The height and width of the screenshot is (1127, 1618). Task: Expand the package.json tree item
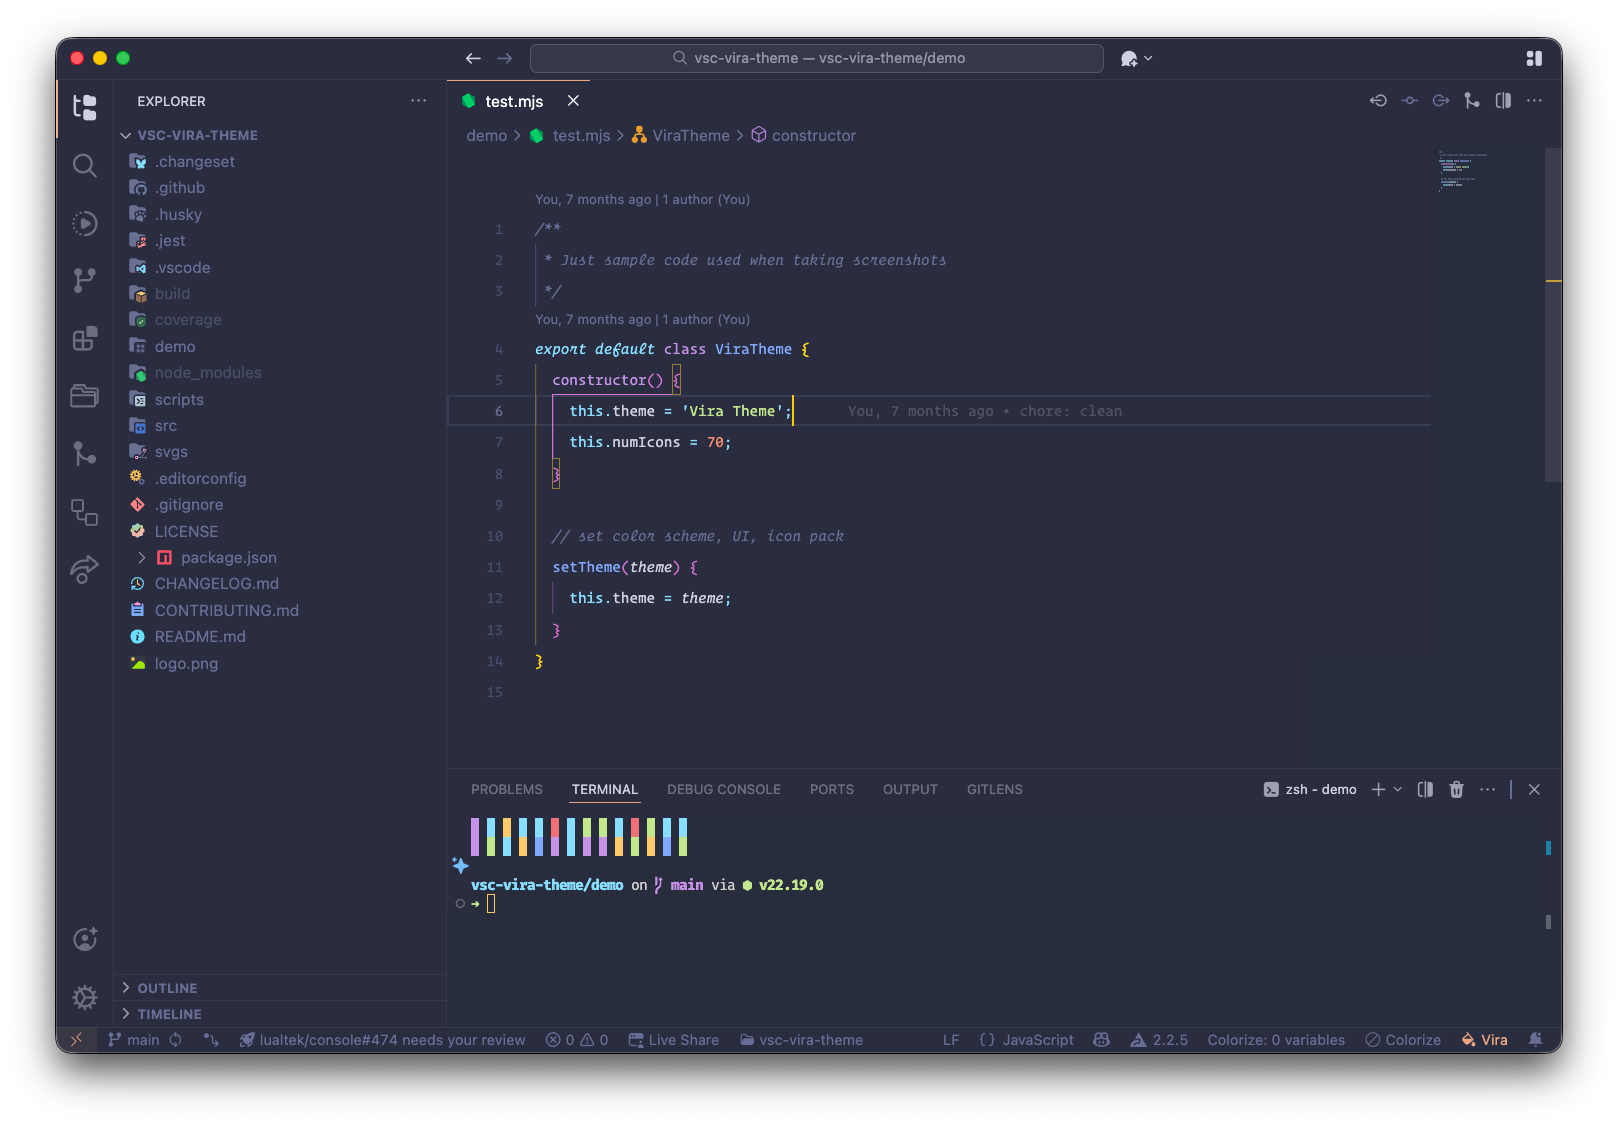tap(142, 558)
